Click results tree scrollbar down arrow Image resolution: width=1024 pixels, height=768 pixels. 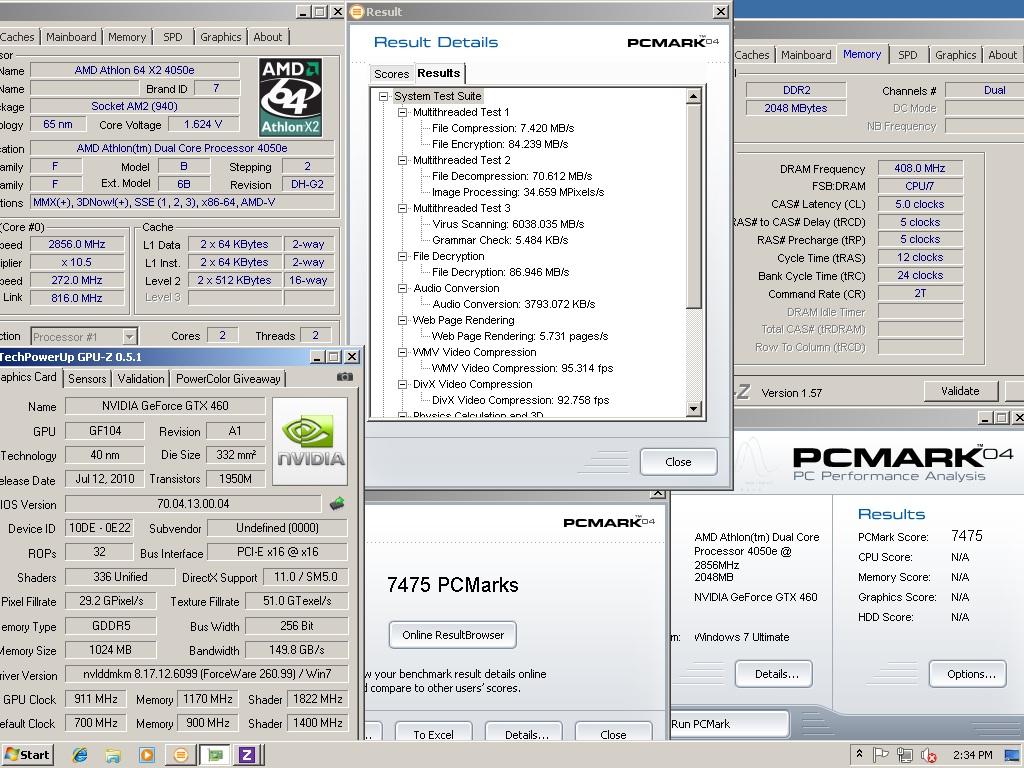(694, 409)
